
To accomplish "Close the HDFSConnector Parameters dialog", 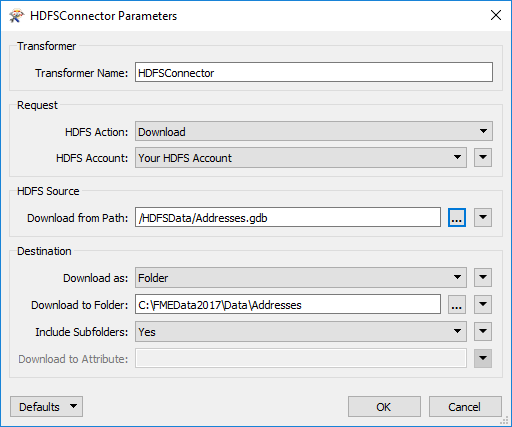I will (496, 15).
